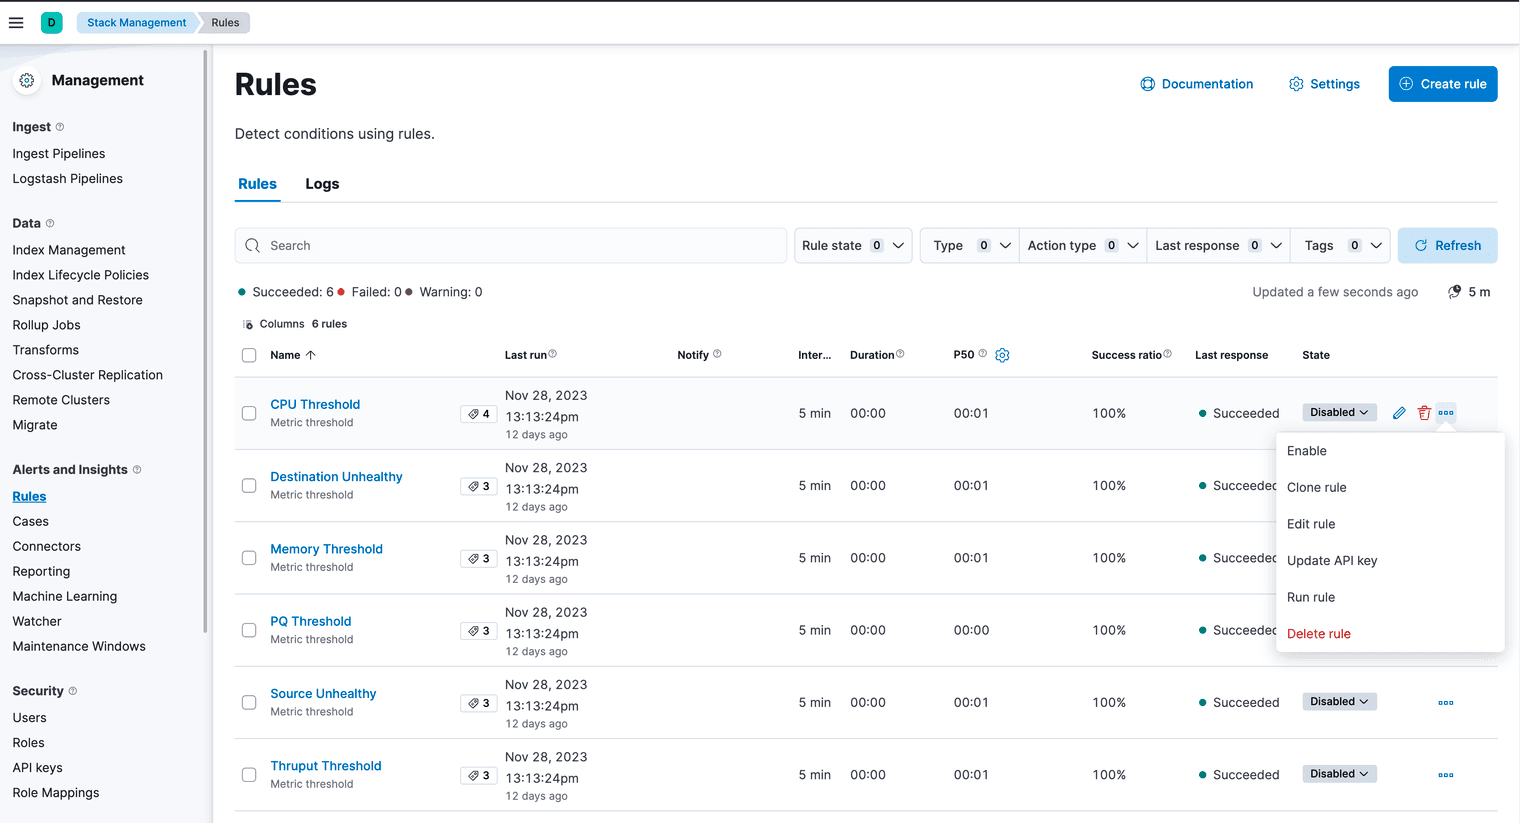Click the tag badge on CPU Threshold
This screenshot has height=823, width=1520.
[x=479, y=414]
